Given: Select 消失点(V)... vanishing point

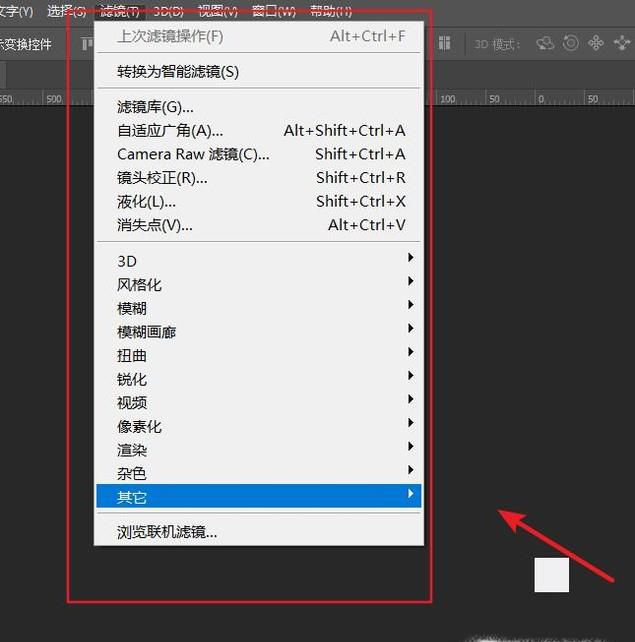Looking at the screenshot, I should [259, 225].
